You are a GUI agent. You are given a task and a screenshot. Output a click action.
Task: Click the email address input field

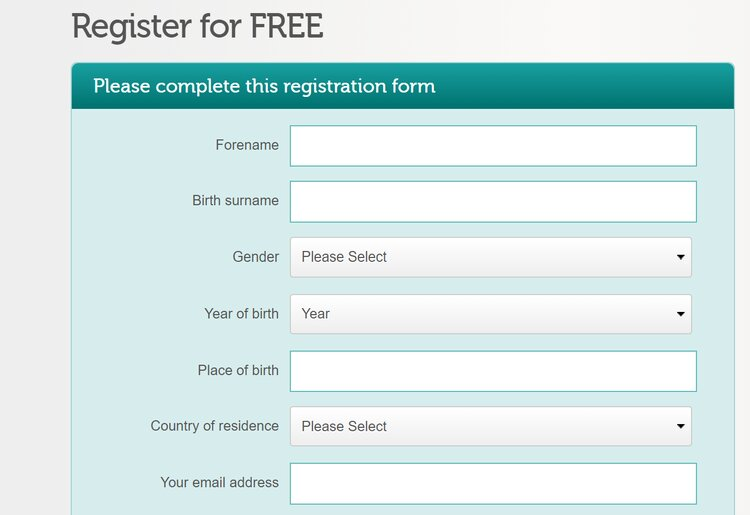[492, 483]
